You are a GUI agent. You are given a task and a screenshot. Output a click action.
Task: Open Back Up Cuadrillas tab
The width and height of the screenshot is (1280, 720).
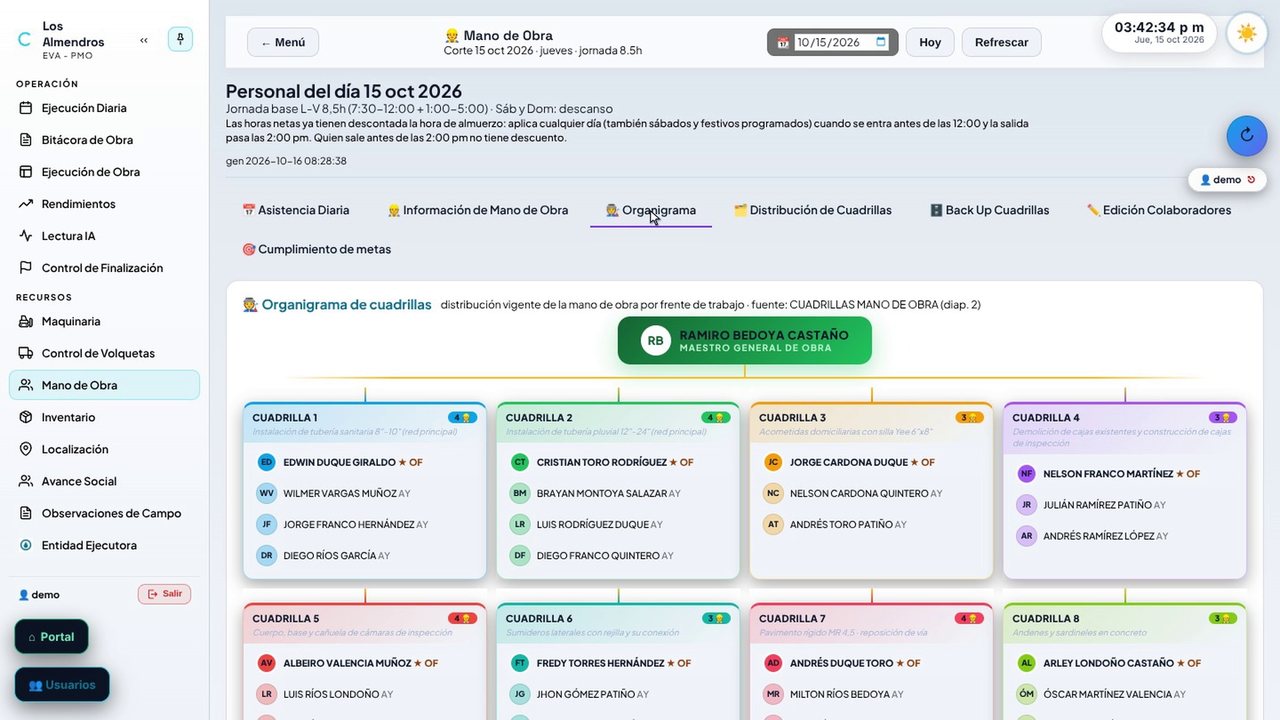[x=990, y=210]
